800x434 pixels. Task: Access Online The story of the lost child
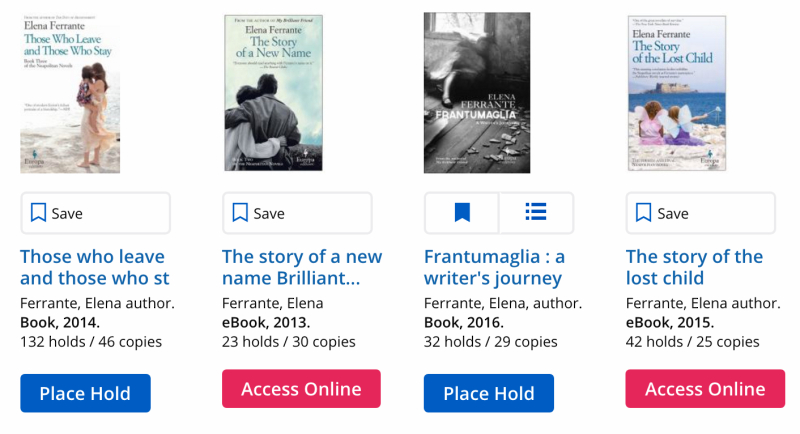(705, 389)
